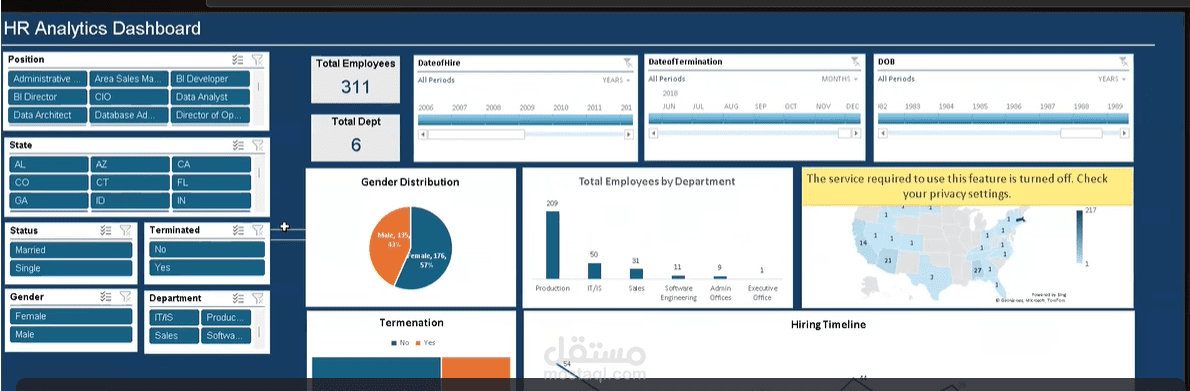Filter State slicer by GA
Image resolution: width=1190 pixels, height=391 pixels.
pyautogui.click(x=48, y=201)
